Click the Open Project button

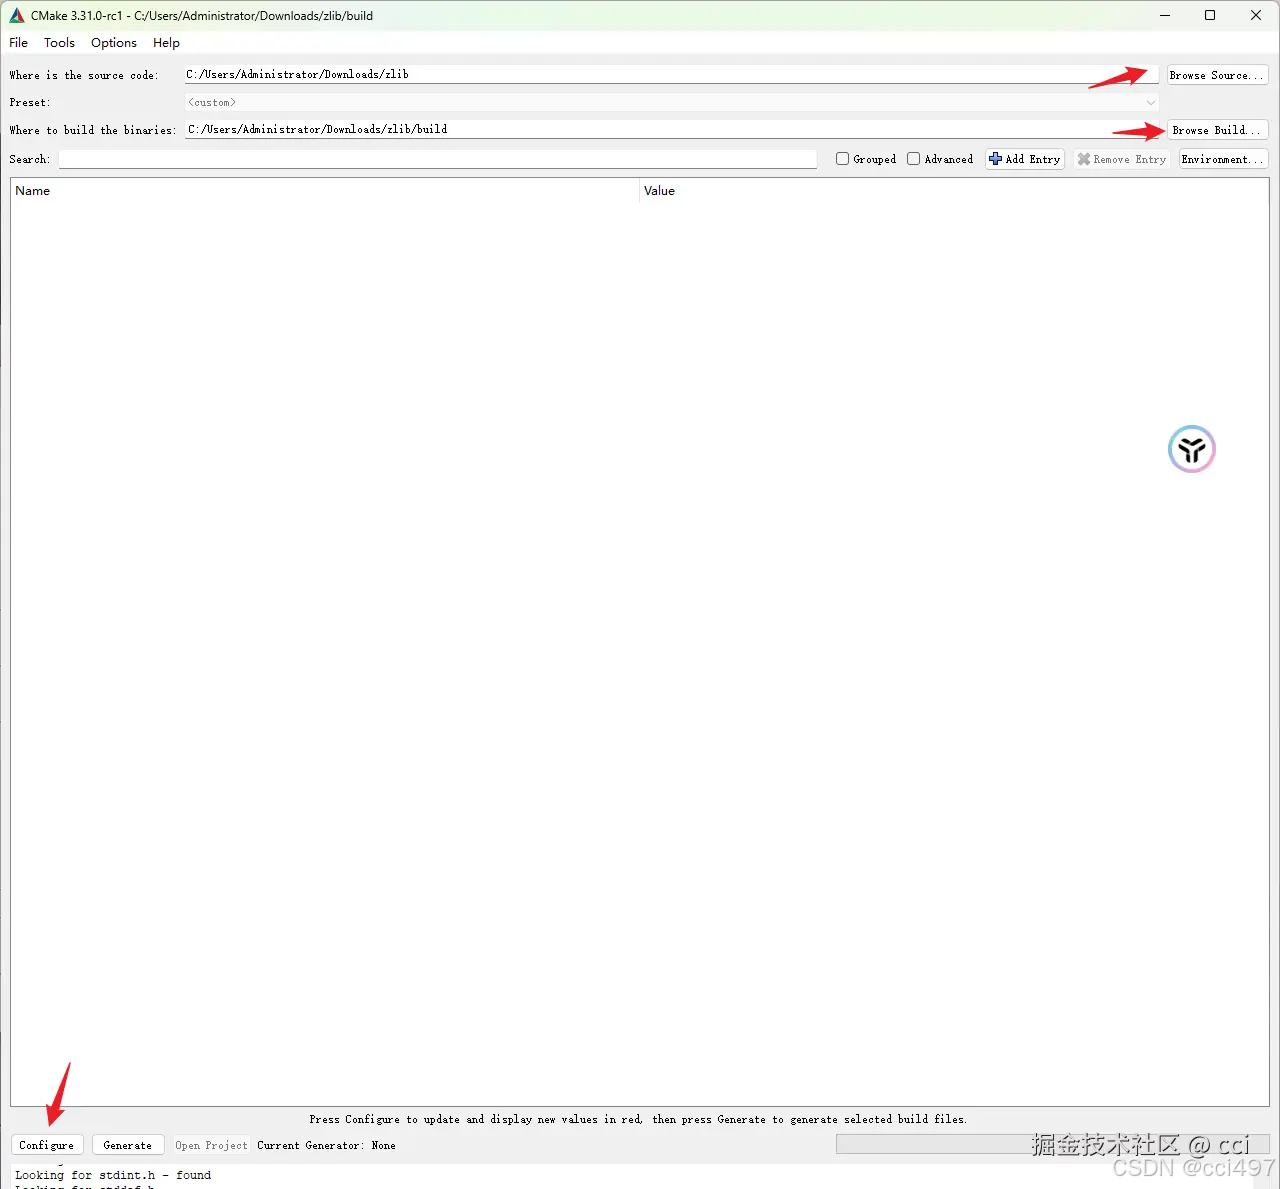[211, 1145]
